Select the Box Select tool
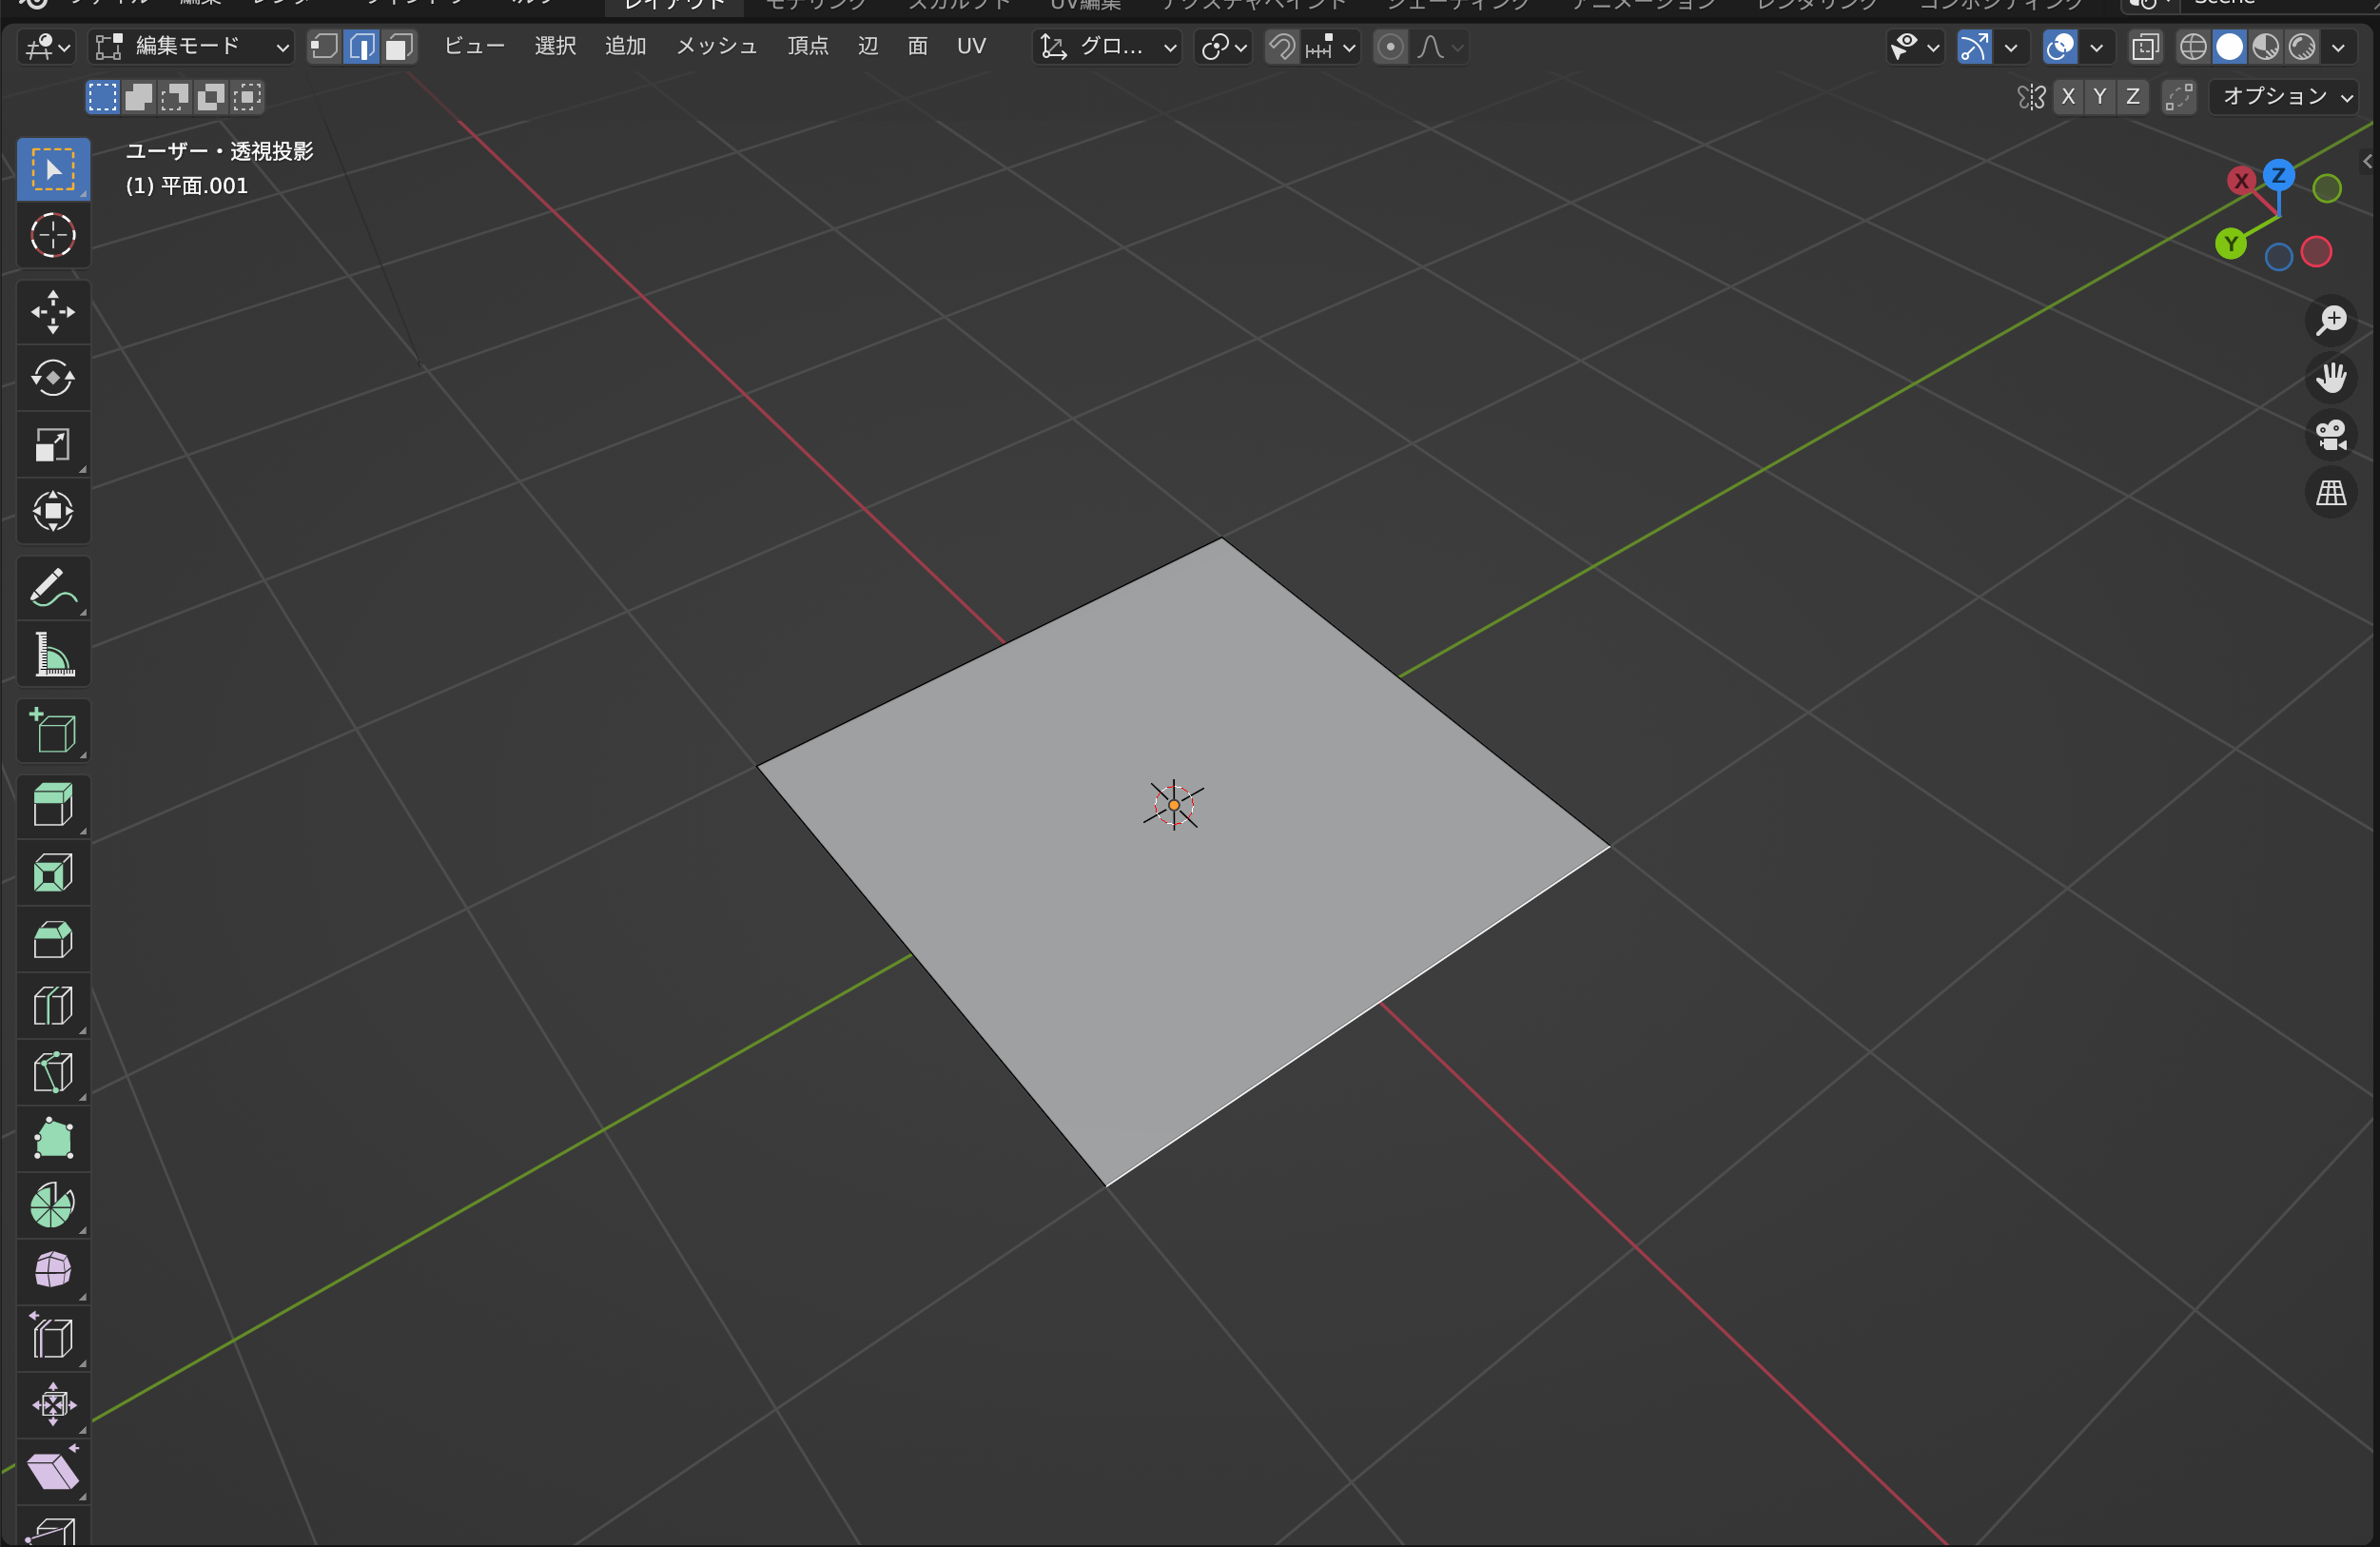This screenshot has height=1547, width=2380. pyautogui.click(x=53, y=169)
